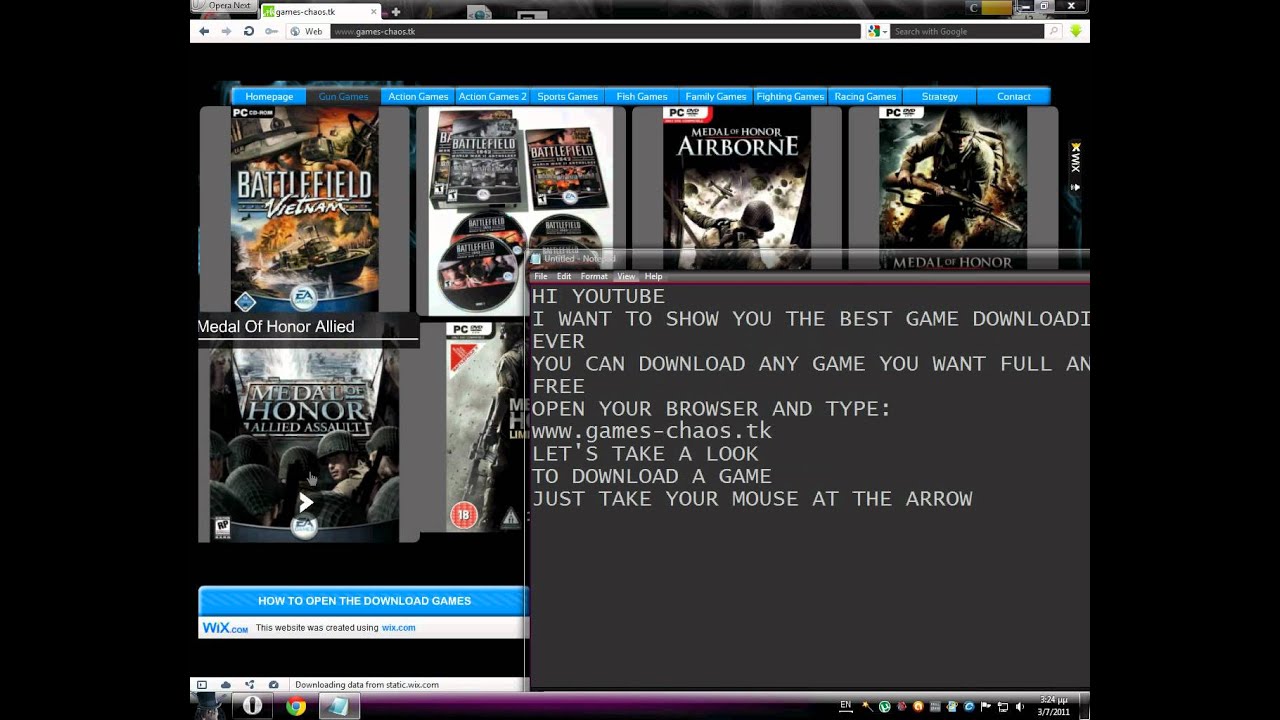Click the Opera forward arrow button

pos(226,31)
